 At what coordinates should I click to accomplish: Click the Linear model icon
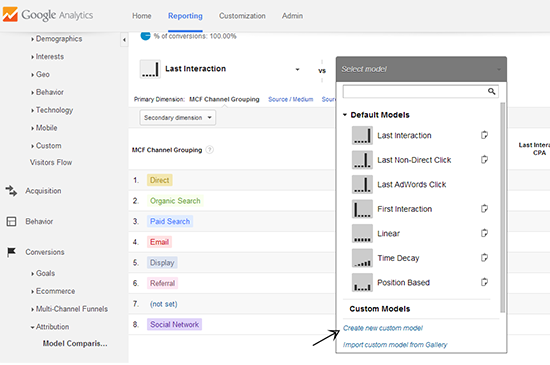click(362, 234)
